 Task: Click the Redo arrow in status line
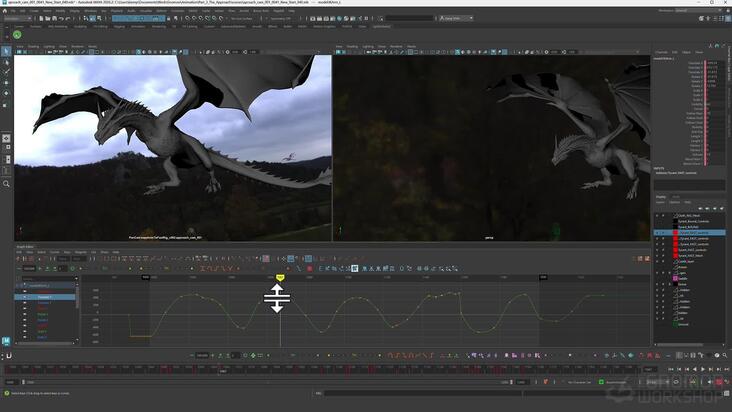(x=68, y=18)
